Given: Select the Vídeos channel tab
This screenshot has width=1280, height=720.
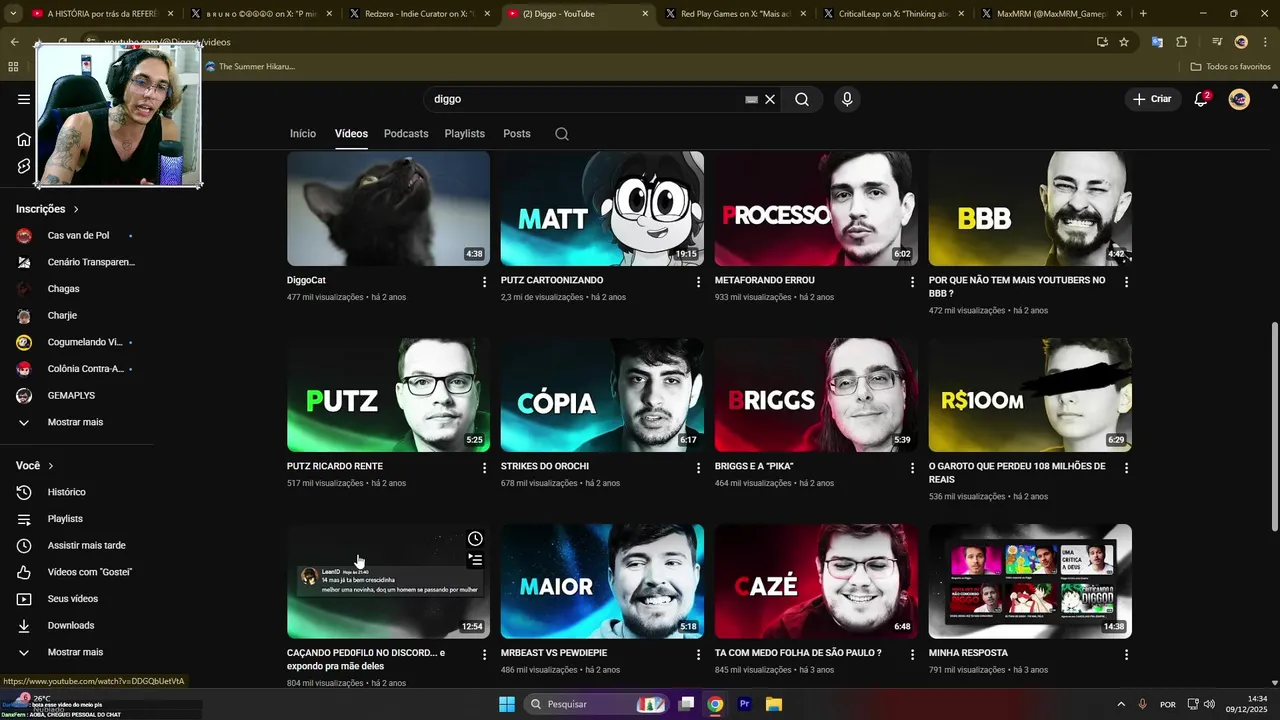Looking at the screenshot, I should tap(351, 134).
